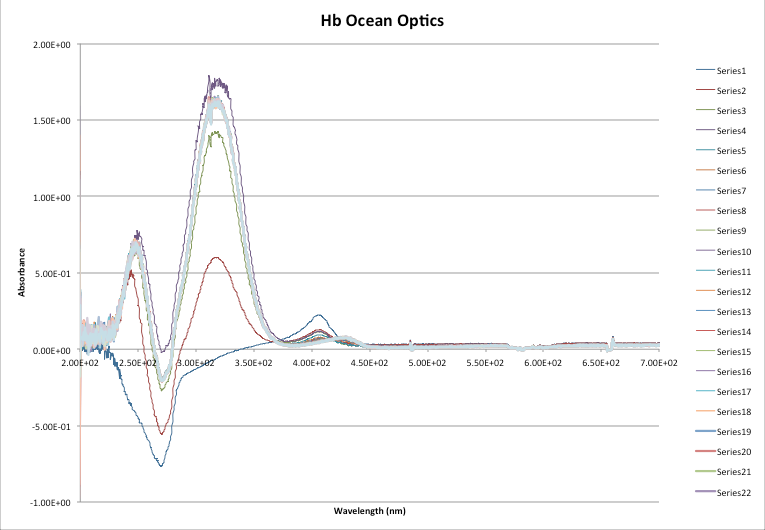Select Series4 in the legend

coord(731,131)
